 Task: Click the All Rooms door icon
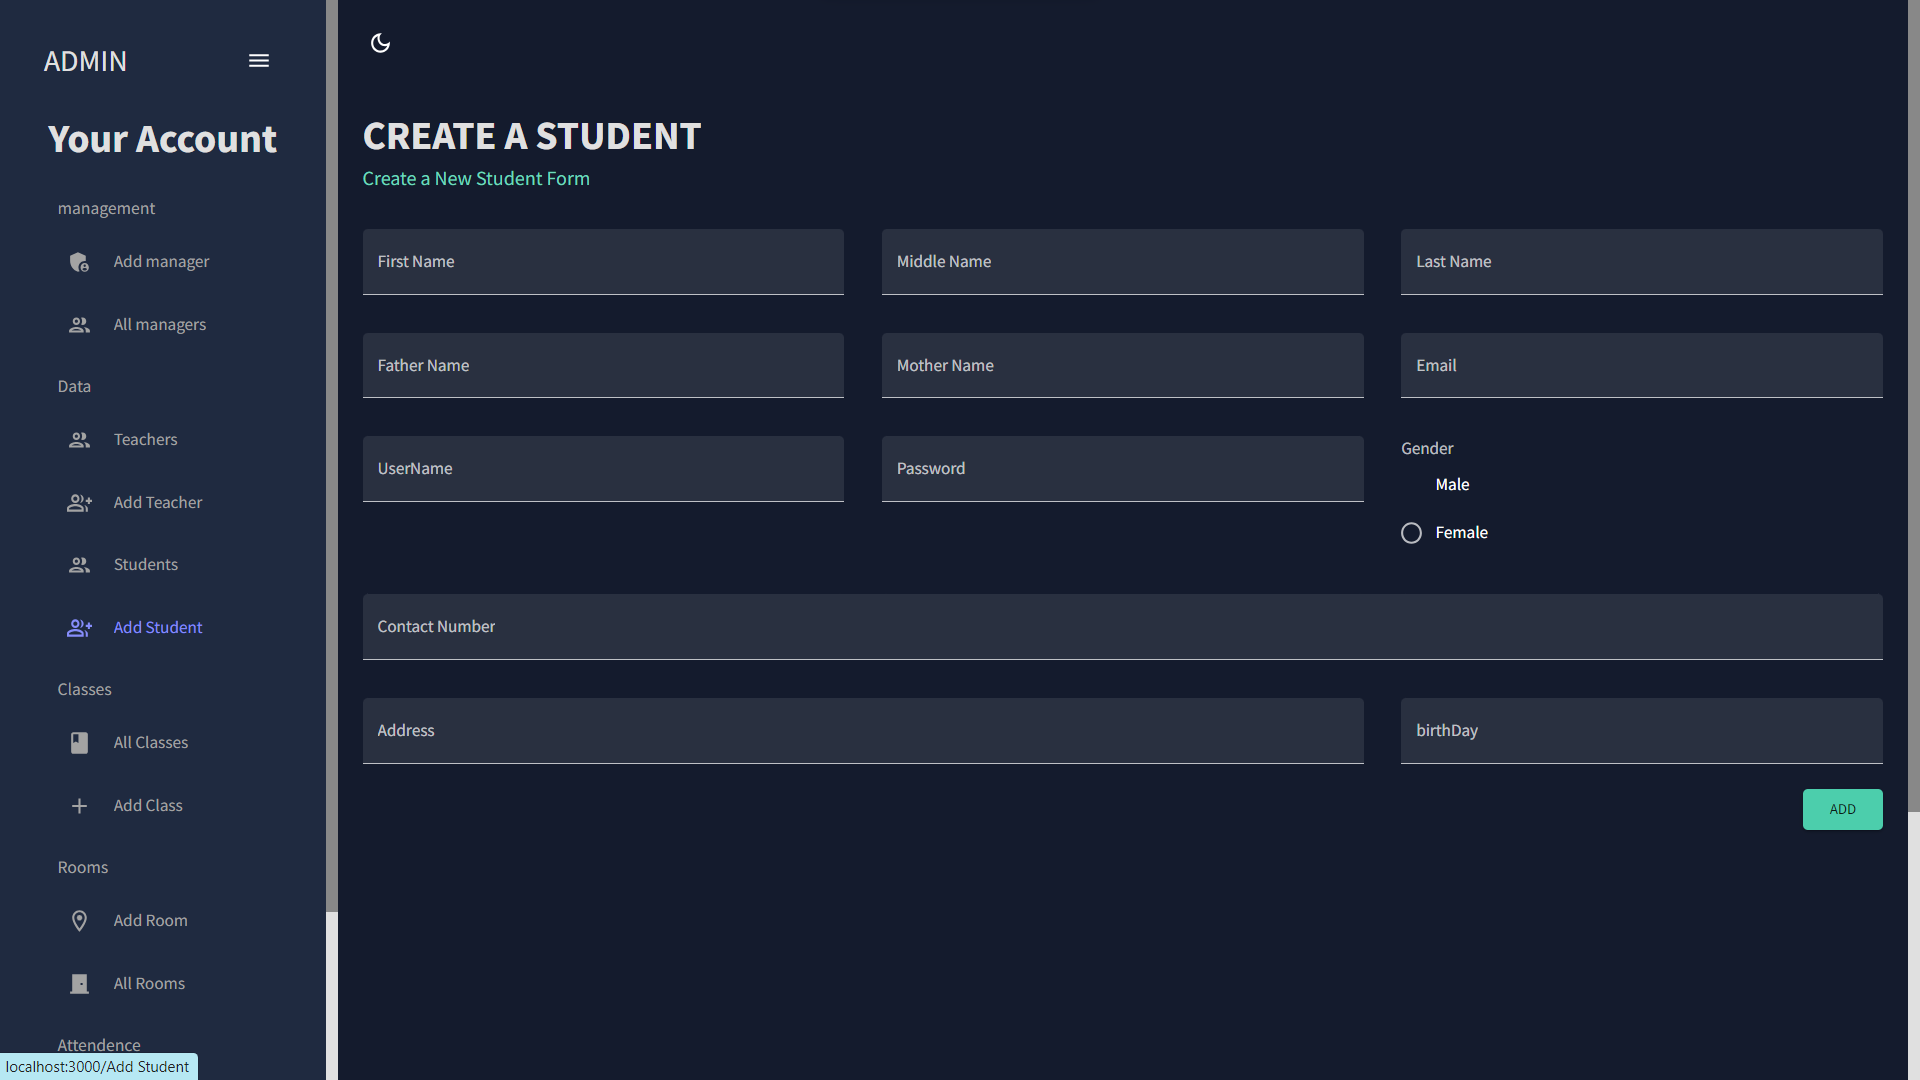tap(79, 984)
